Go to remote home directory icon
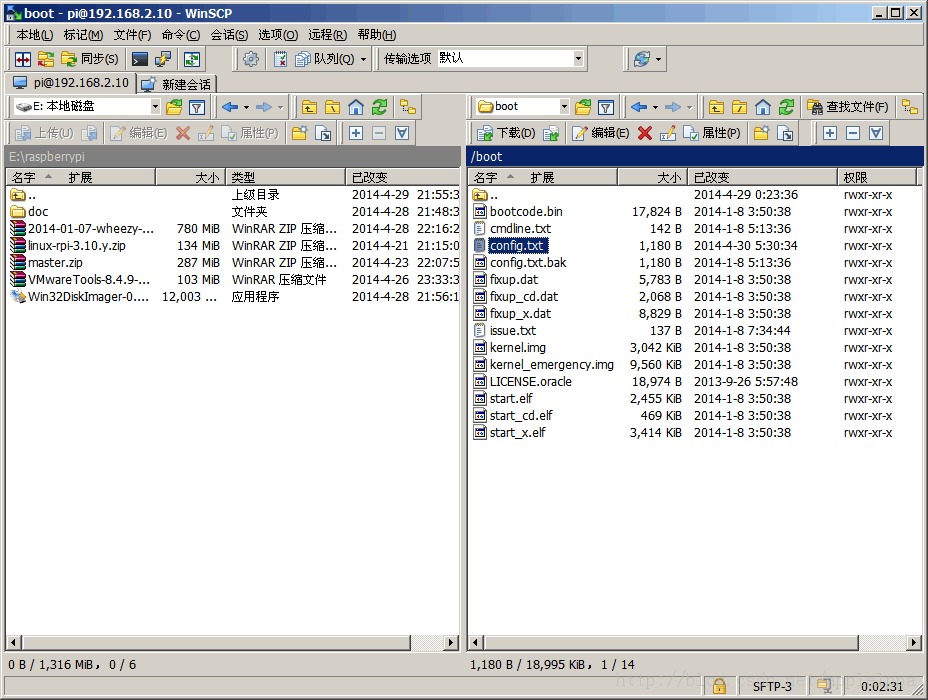Screen dimensions: 928x700 [x=763, y=107]
